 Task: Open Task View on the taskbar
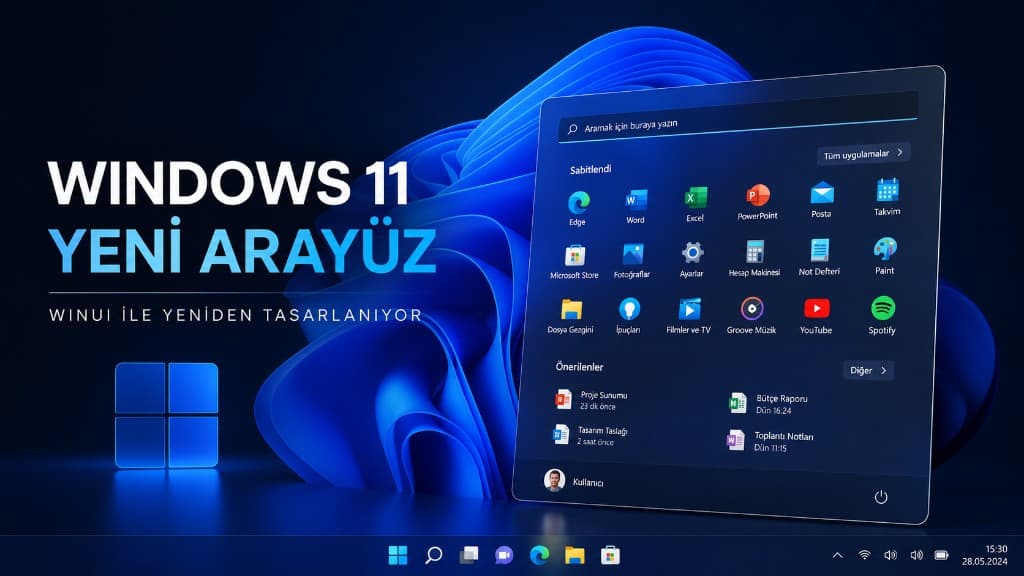coord(469,555)
